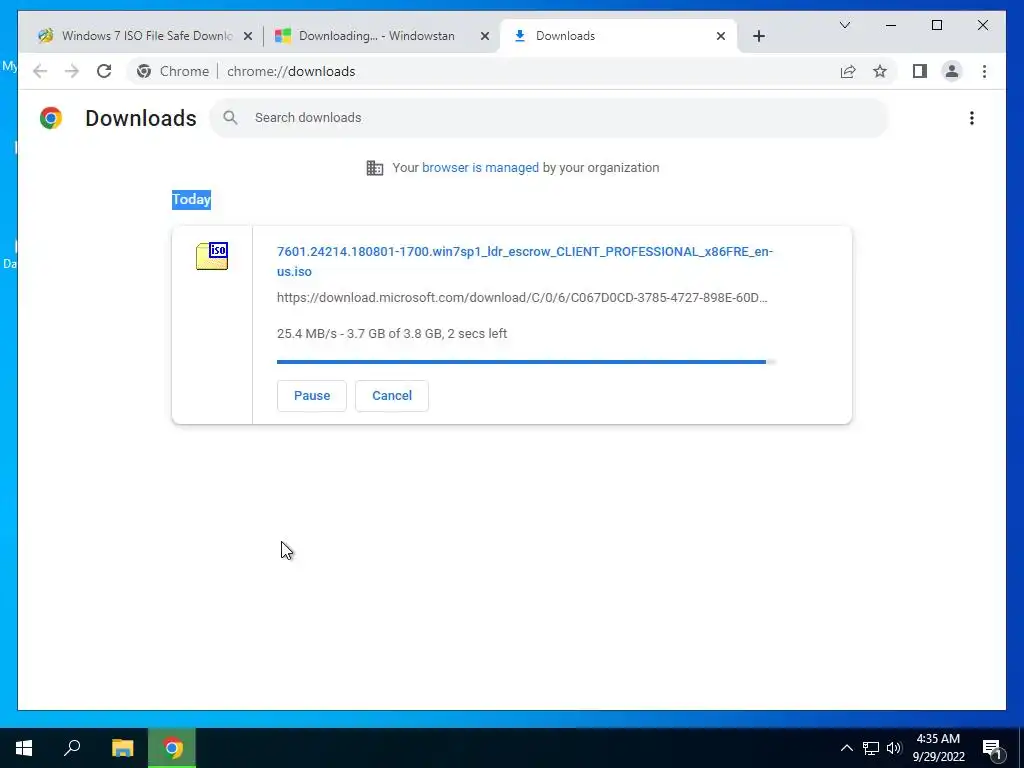Image resolution: width=1024 pixels, height=768 pixels.
Task: Open the profile avatar menu
Action: [x=952, y=71]
